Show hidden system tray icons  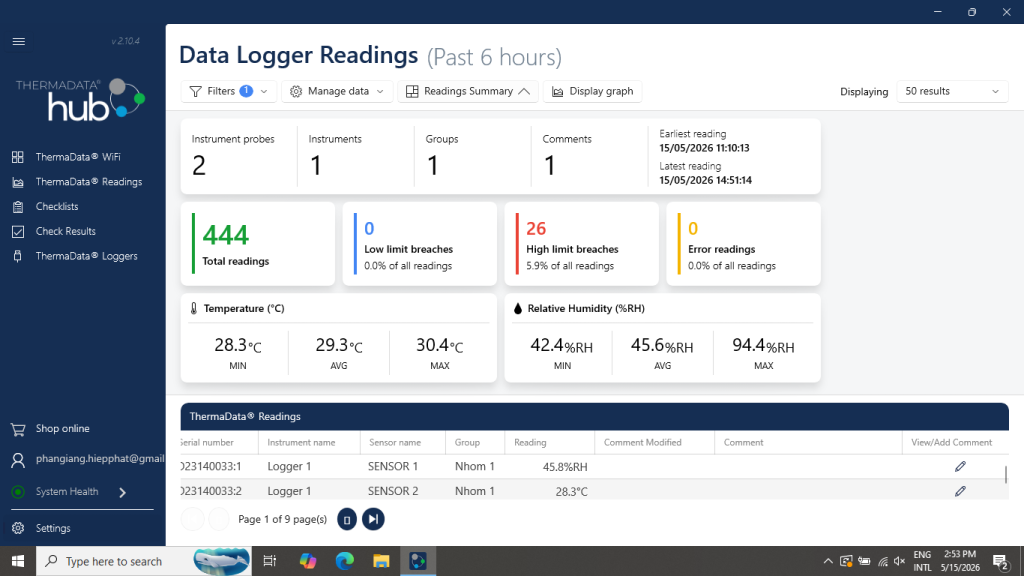(827, 561)
